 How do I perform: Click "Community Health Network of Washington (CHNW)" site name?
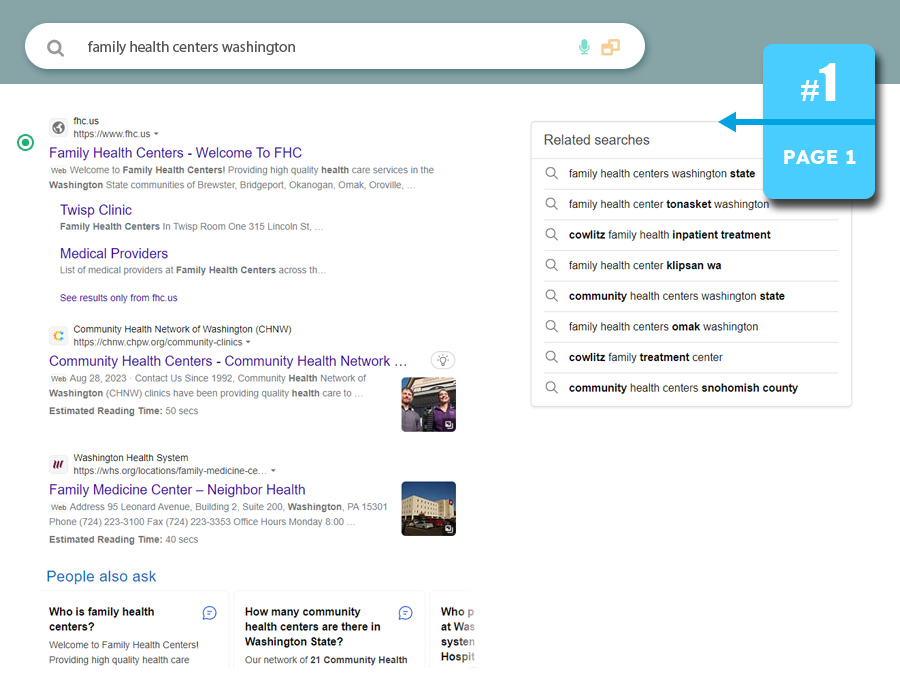[x=183, y=329]
